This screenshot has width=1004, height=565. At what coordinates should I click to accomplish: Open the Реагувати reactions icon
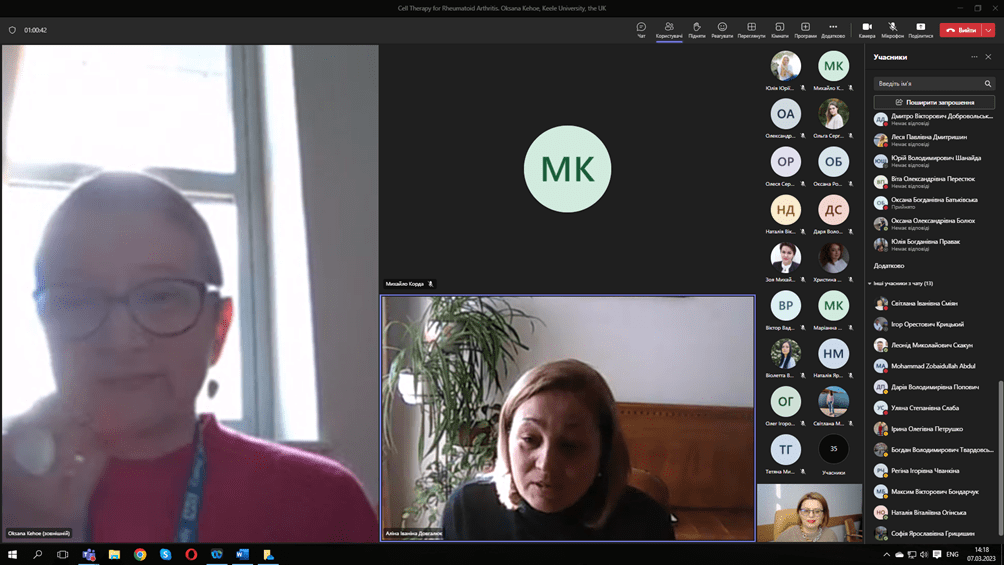pyautogui.click(x=722, y=30)
